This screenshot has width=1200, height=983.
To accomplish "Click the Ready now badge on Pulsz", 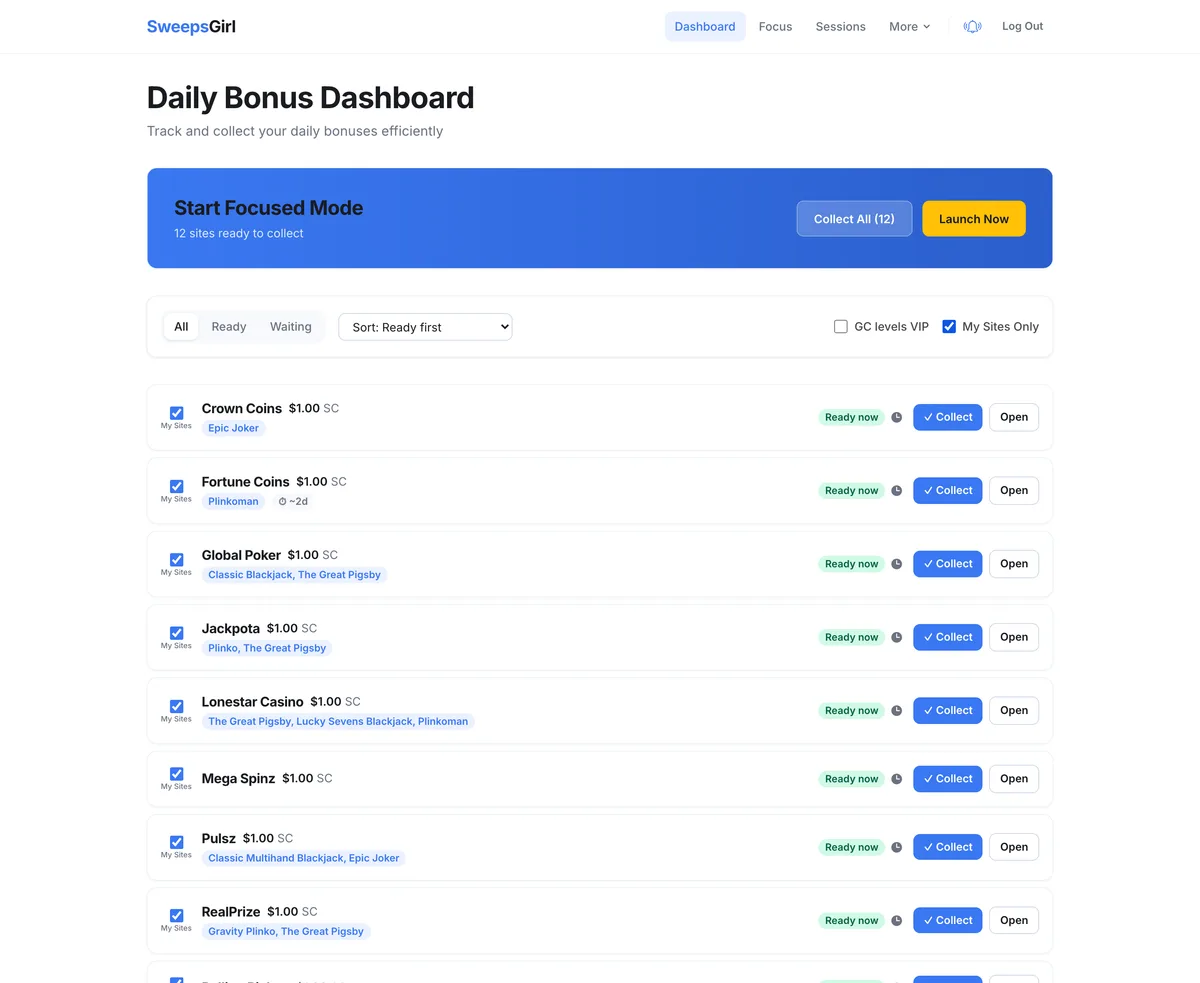I will click(x=852, y=847).
